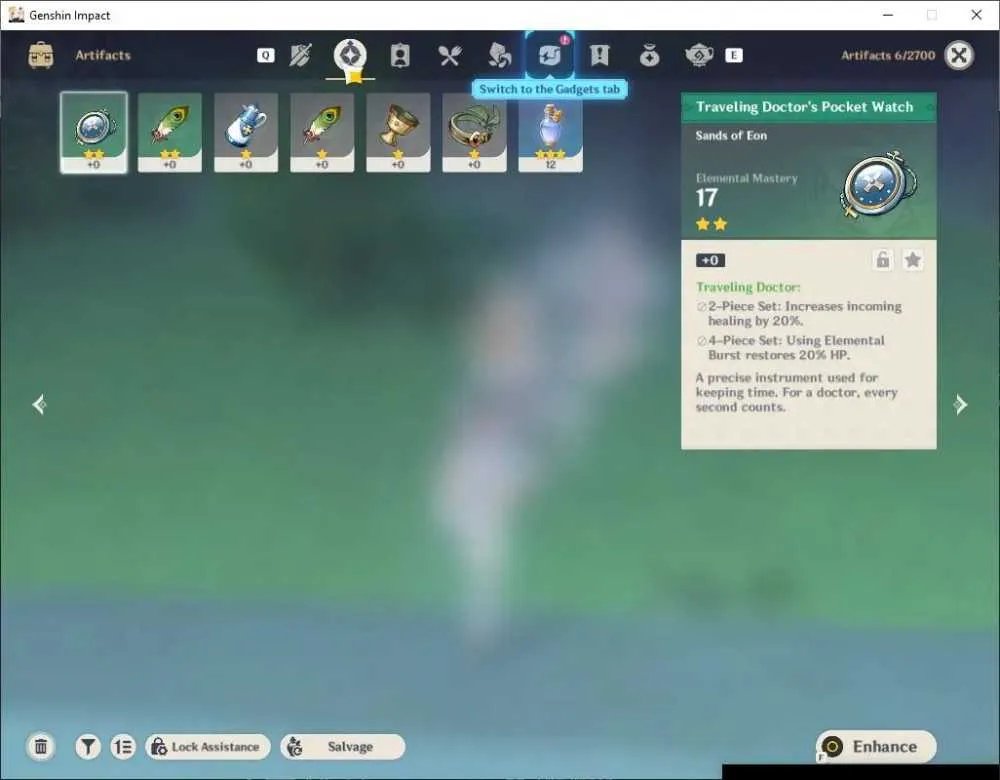
Task: Select the Artifacts tab icon
Action: coord(349,55)
